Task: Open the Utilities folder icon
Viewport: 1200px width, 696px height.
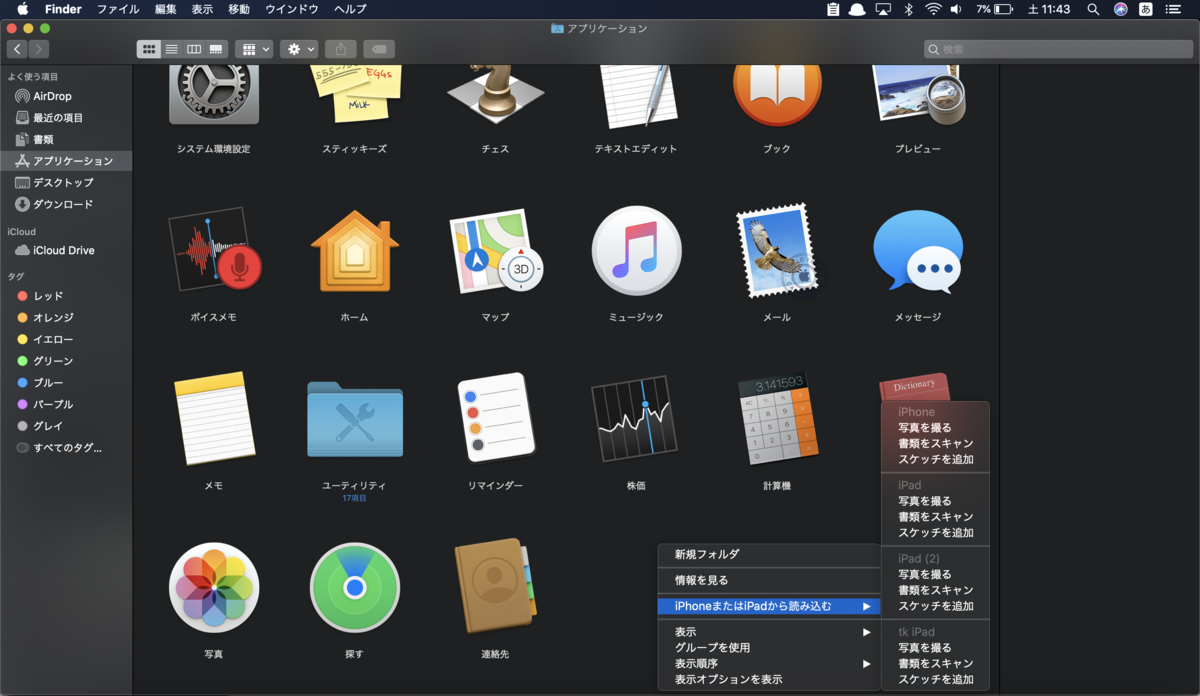Action: pyautogui.click(x=354, y=418)
